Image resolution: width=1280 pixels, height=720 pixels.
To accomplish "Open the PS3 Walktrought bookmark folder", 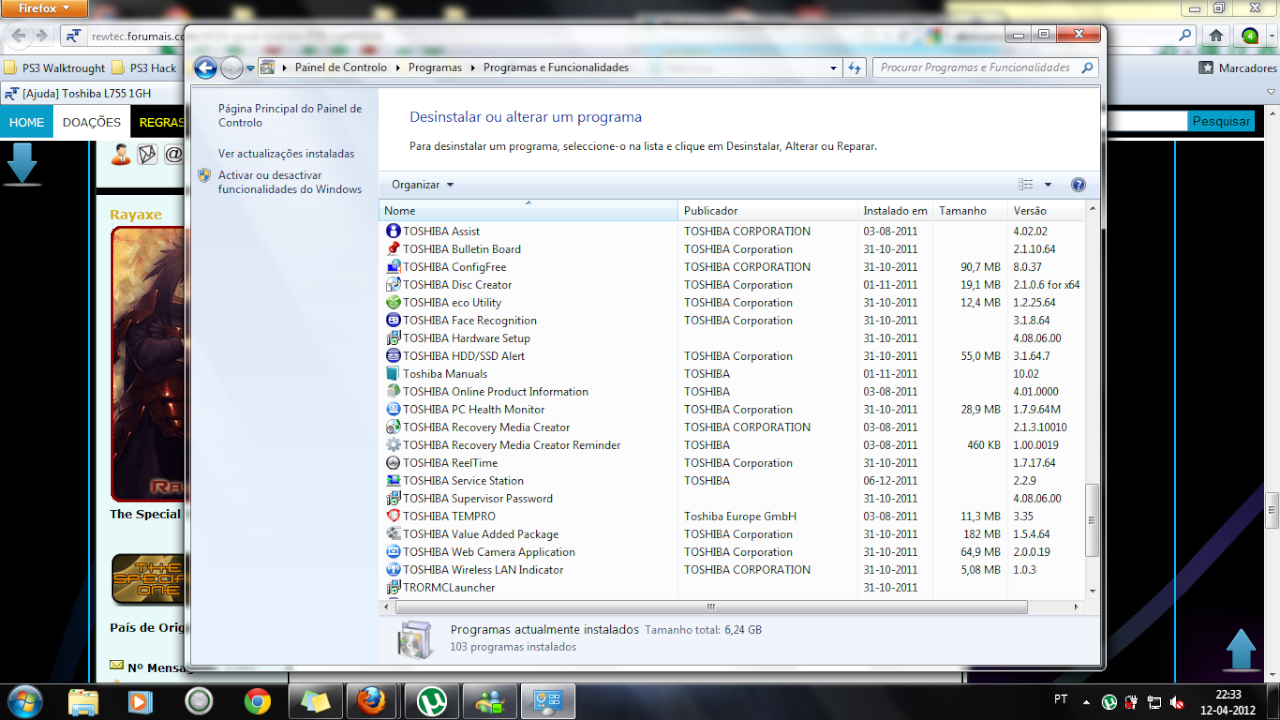I will point(55,68).
